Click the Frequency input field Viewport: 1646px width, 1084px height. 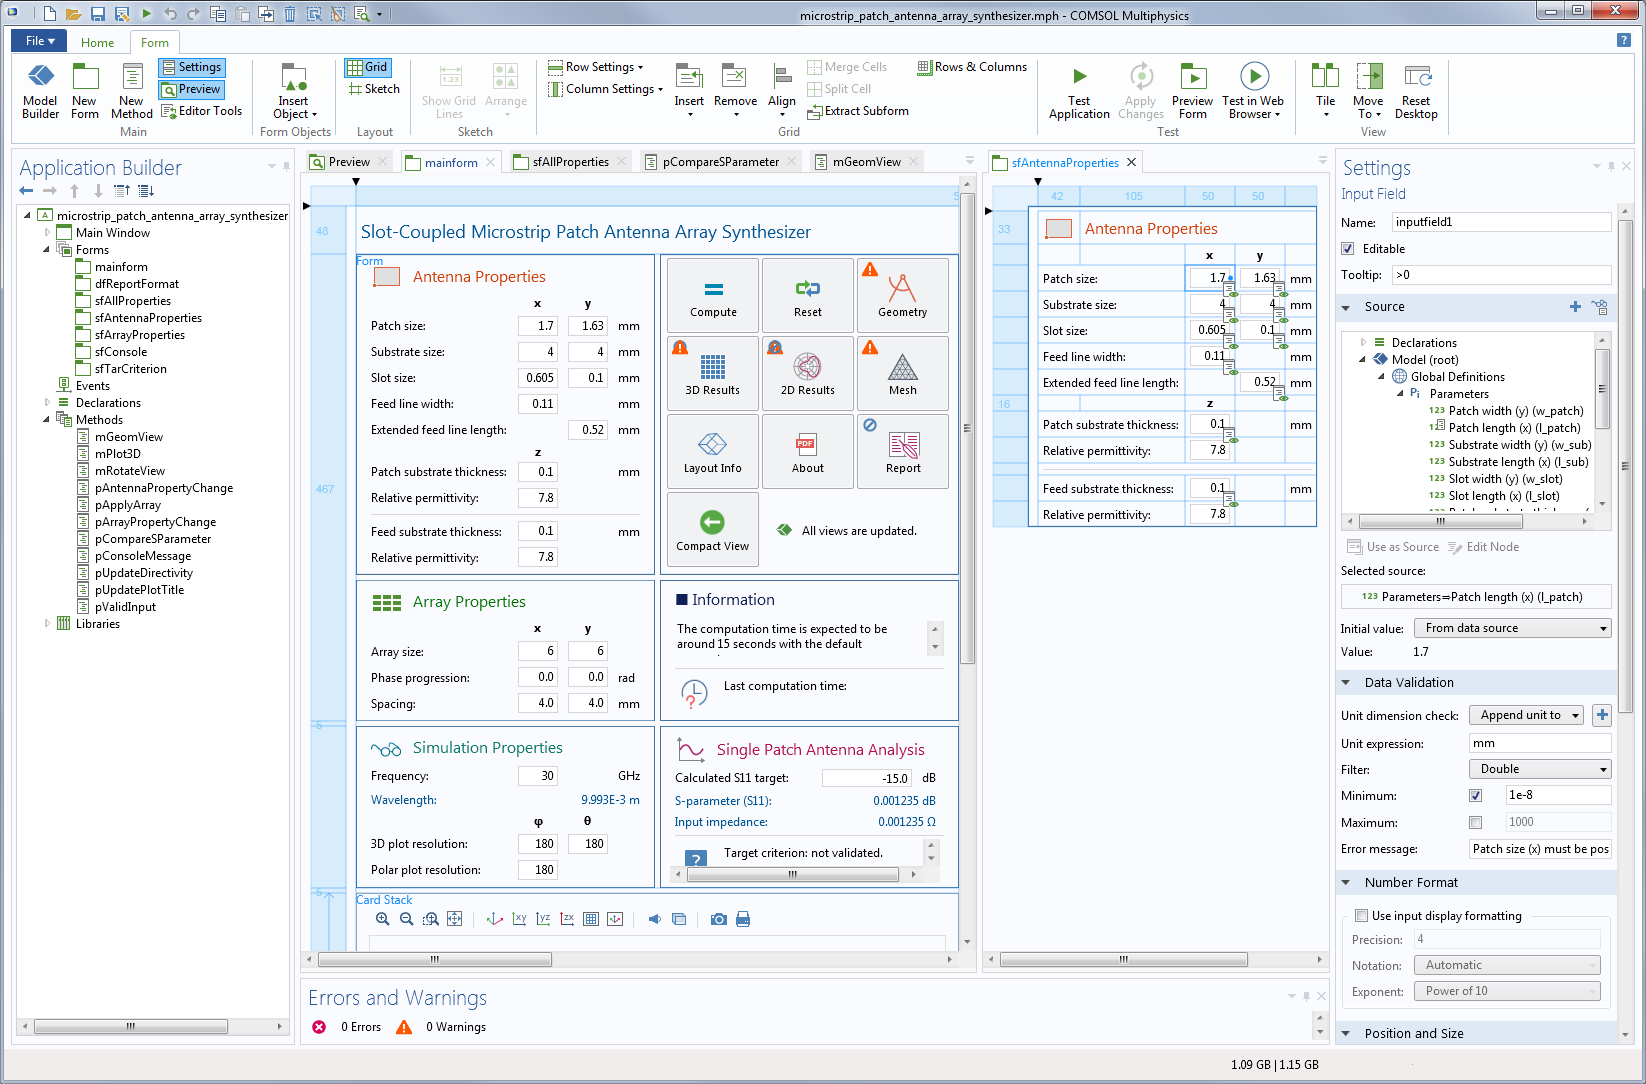[x=538, y=776]
